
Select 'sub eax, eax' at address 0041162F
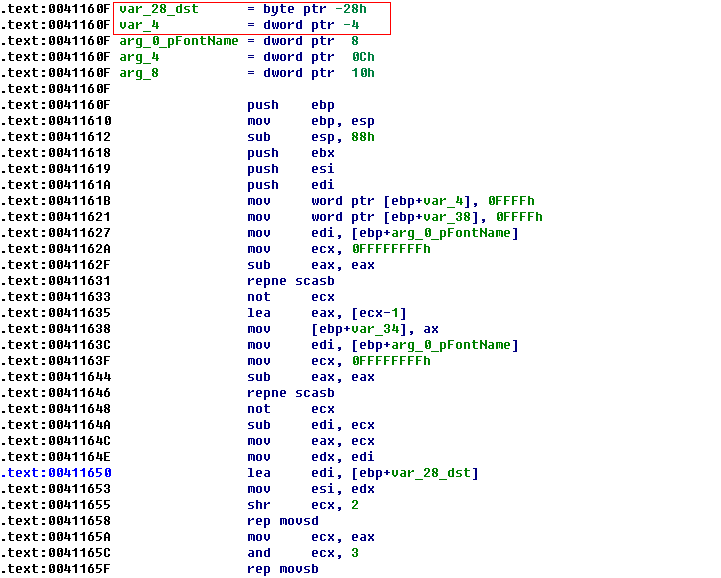coord(311,265)
